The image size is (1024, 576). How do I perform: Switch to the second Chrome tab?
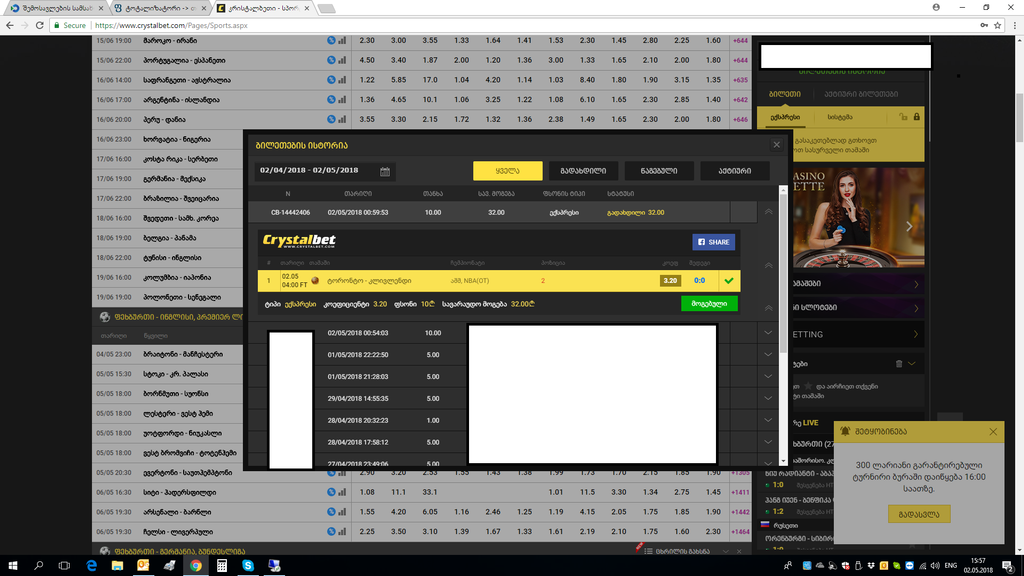159,8
